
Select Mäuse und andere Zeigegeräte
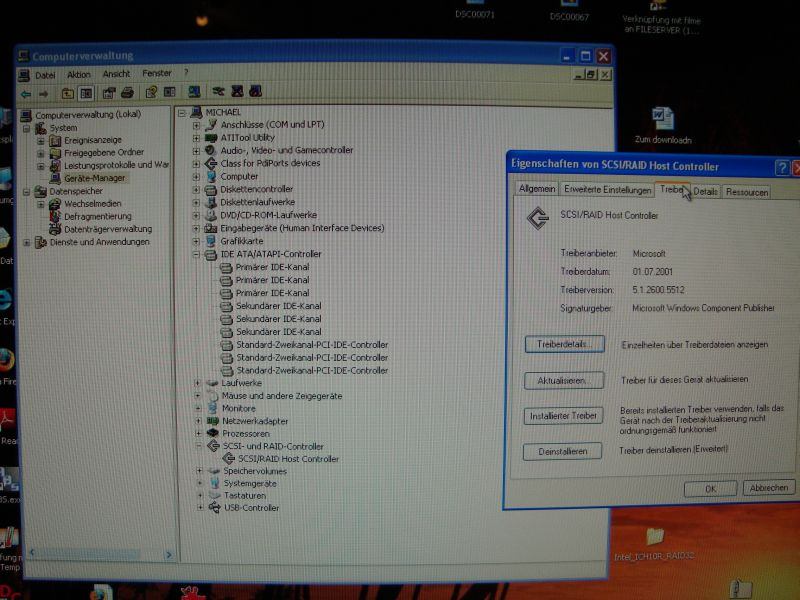coord(282,396)
